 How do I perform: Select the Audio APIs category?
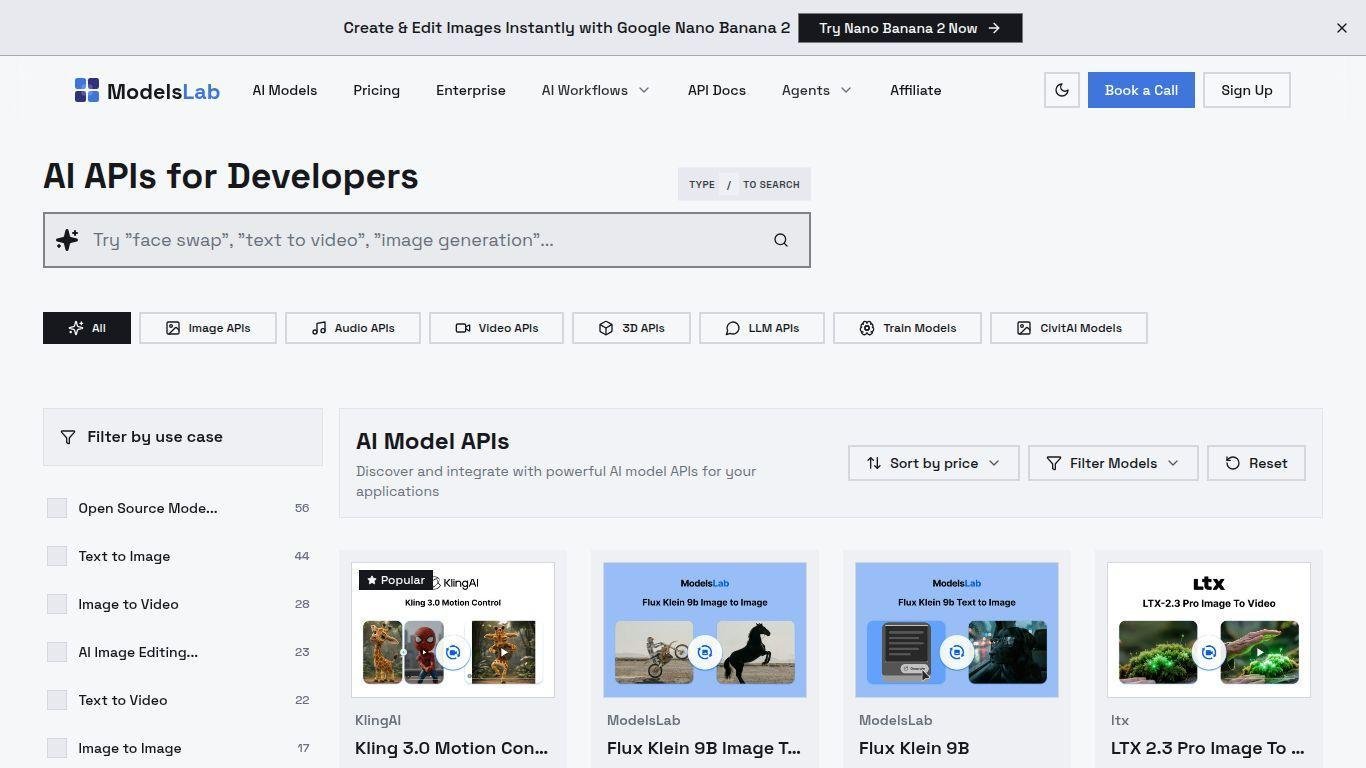(x=352, y=328)
